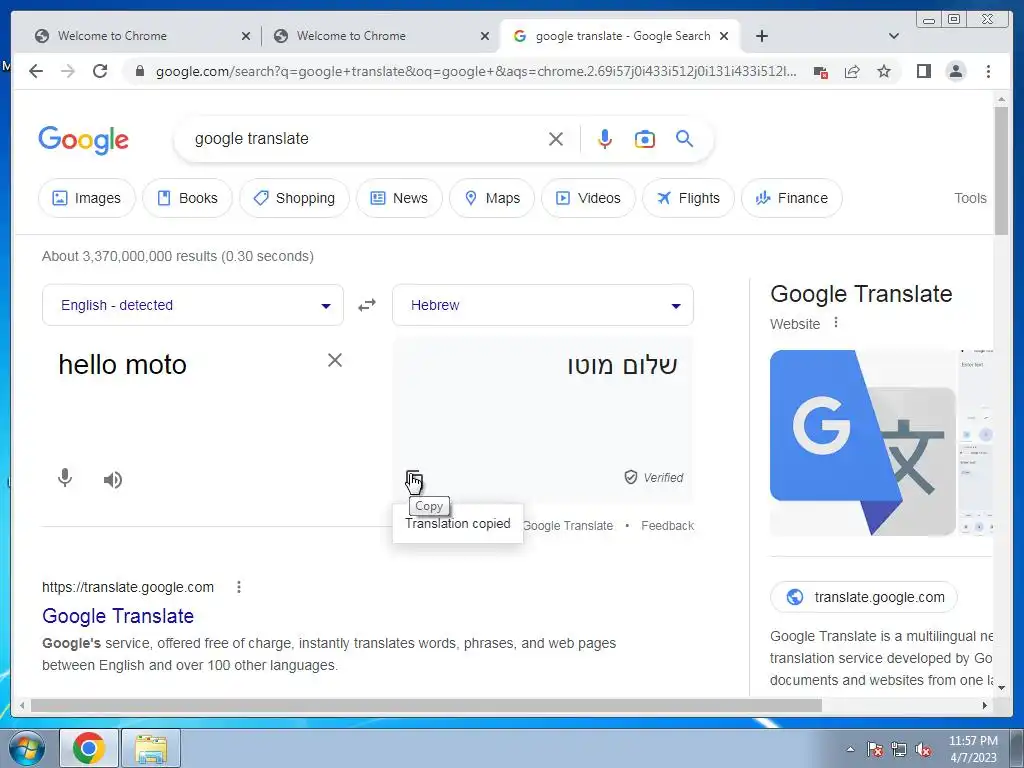This screenshot has width=1024, height=768.
Task: Filter results by News
Action: [x=399, y=198]
